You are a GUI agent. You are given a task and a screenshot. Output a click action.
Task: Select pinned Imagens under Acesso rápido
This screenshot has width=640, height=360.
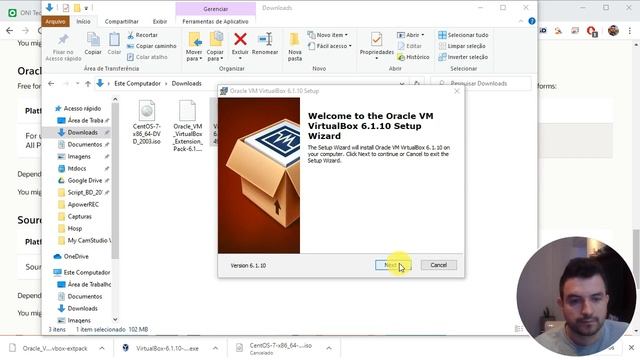tap(79, 157)
